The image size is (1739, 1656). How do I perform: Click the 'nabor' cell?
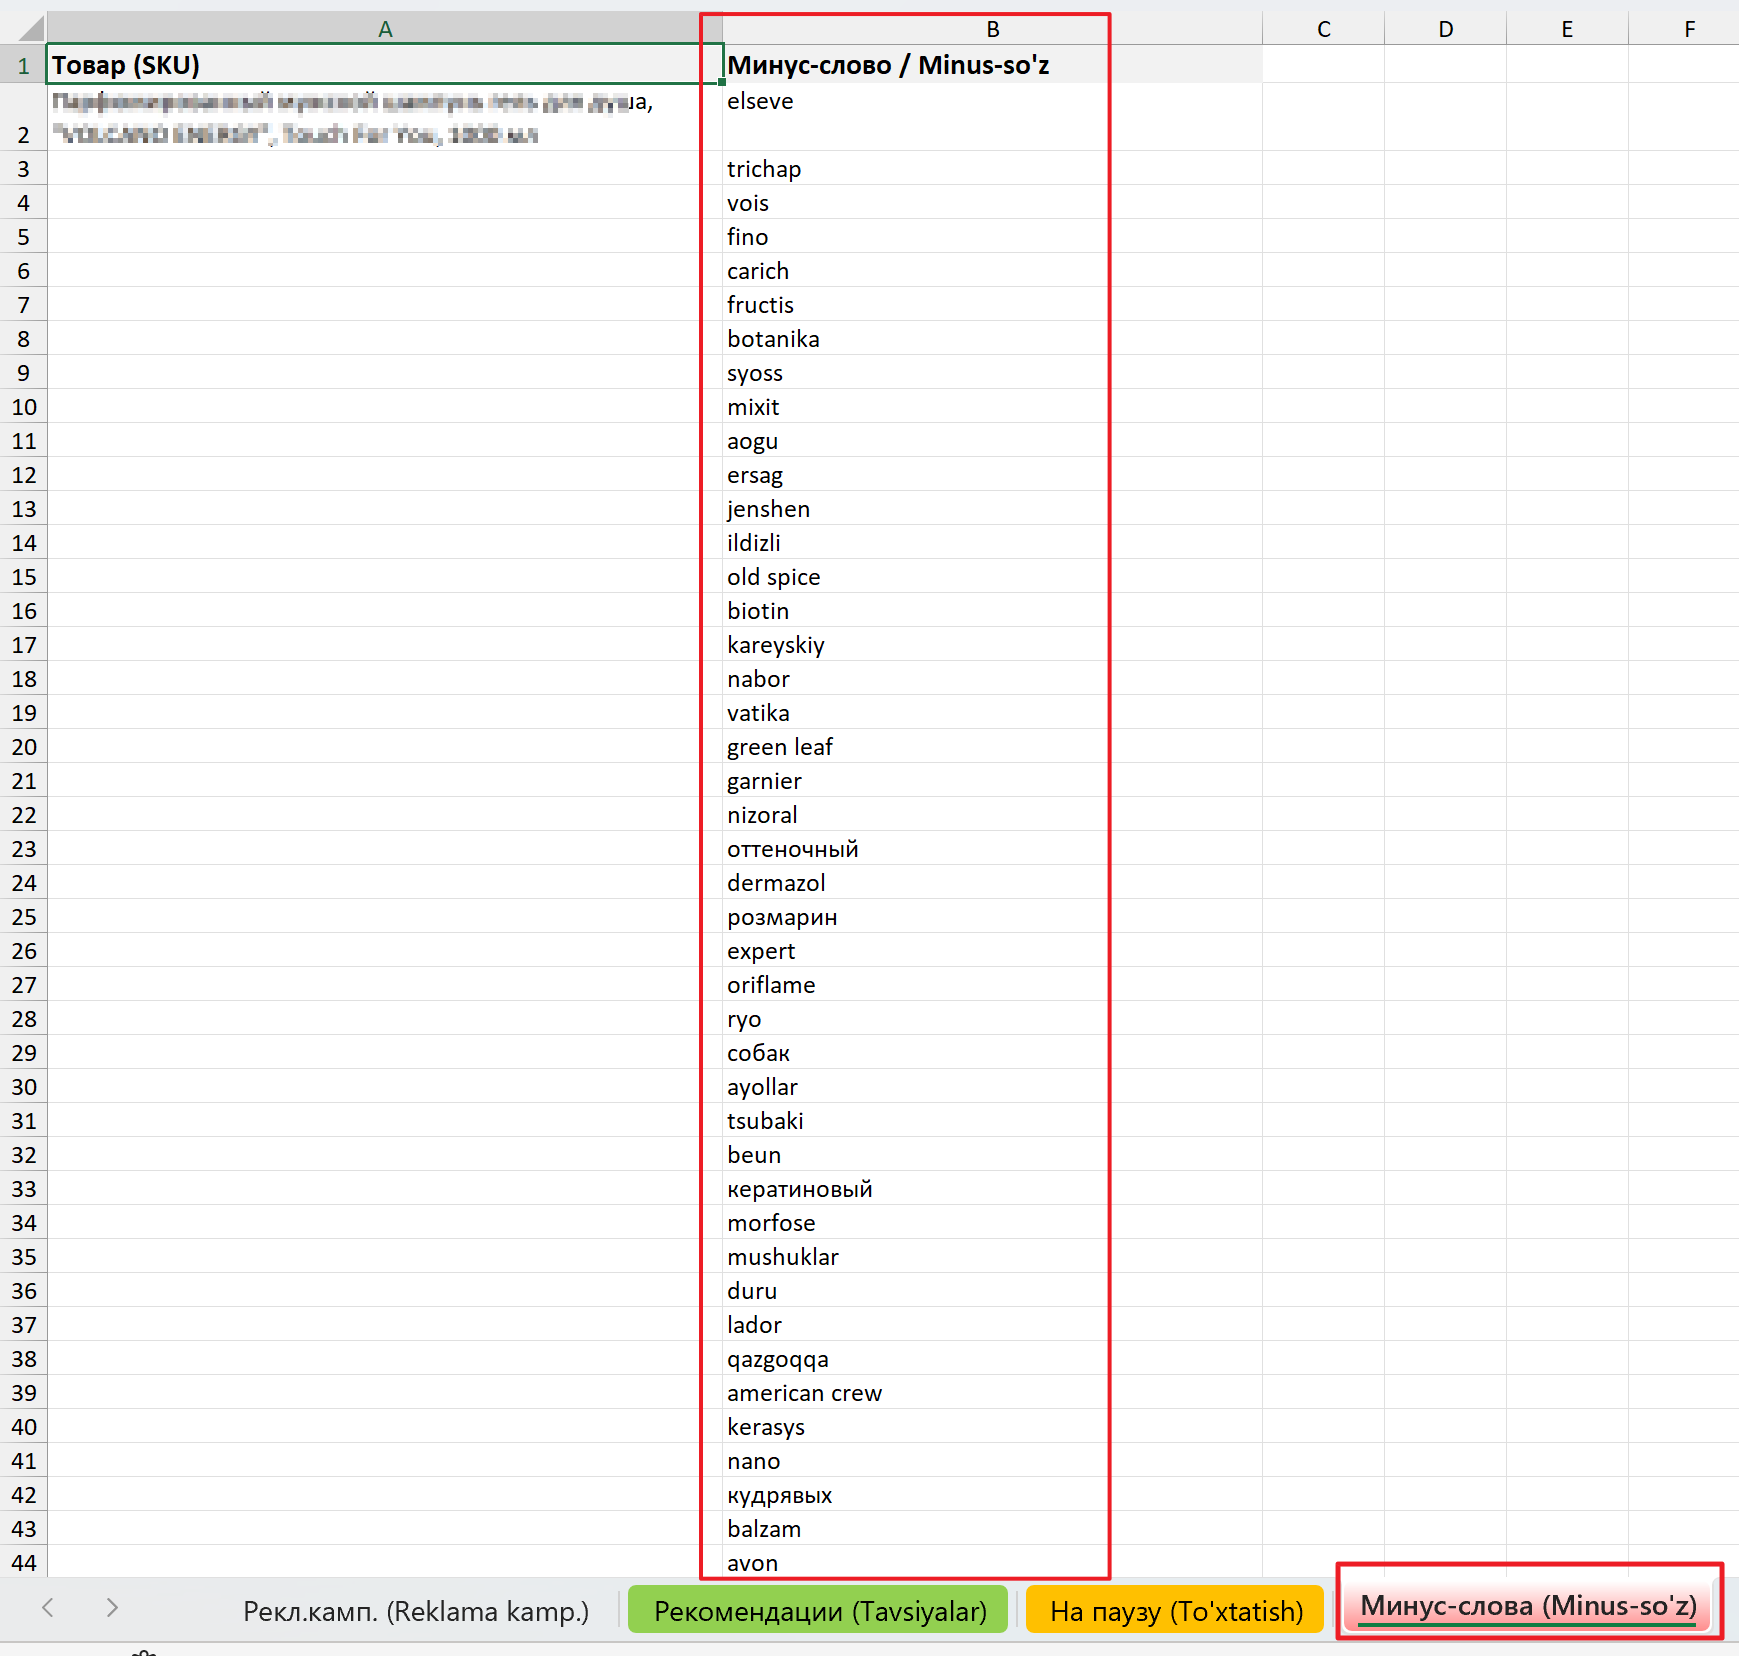[x=992, y=679]
